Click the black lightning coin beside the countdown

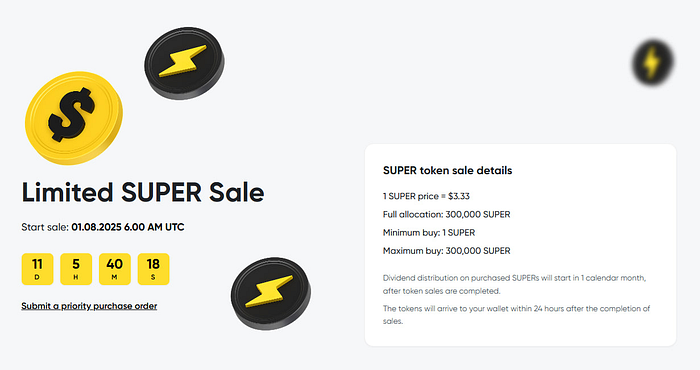coord(271,294)
